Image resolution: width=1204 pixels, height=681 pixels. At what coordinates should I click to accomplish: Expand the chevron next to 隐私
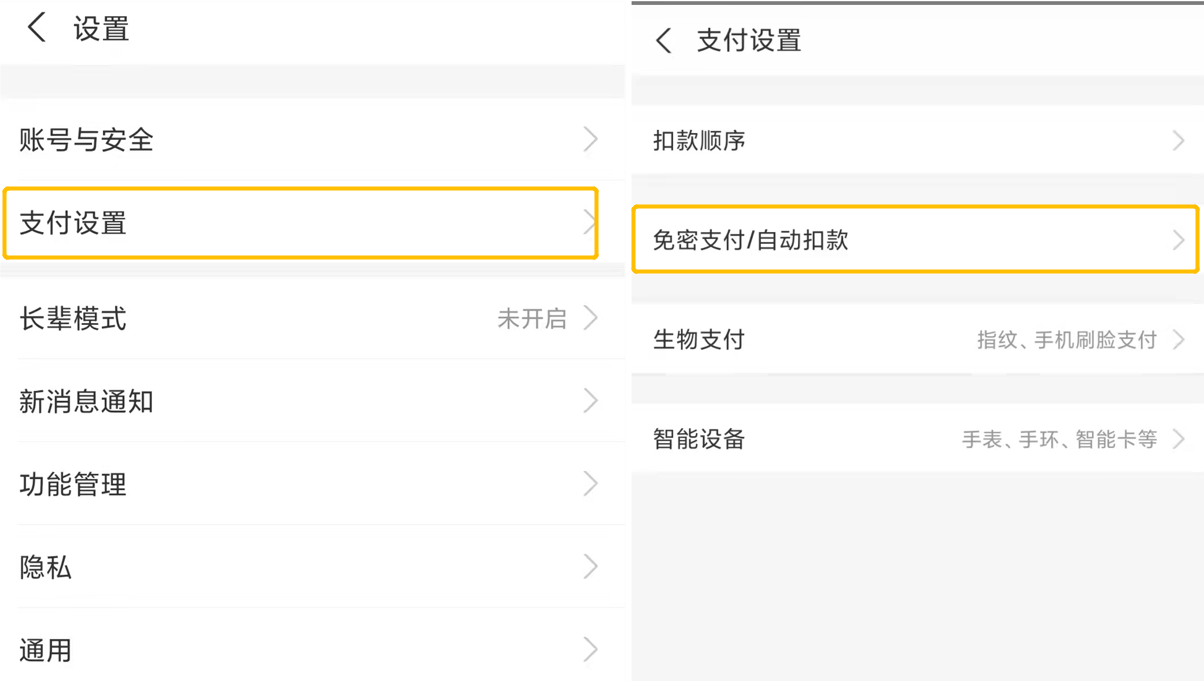point(591,568)
